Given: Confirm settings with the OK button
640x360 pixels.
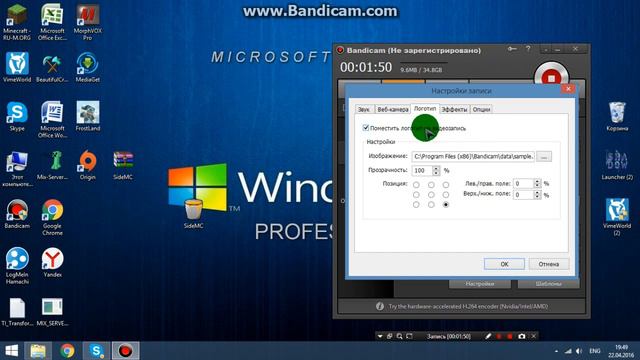Looking at the screenshot, I should [x=504, y=264].
